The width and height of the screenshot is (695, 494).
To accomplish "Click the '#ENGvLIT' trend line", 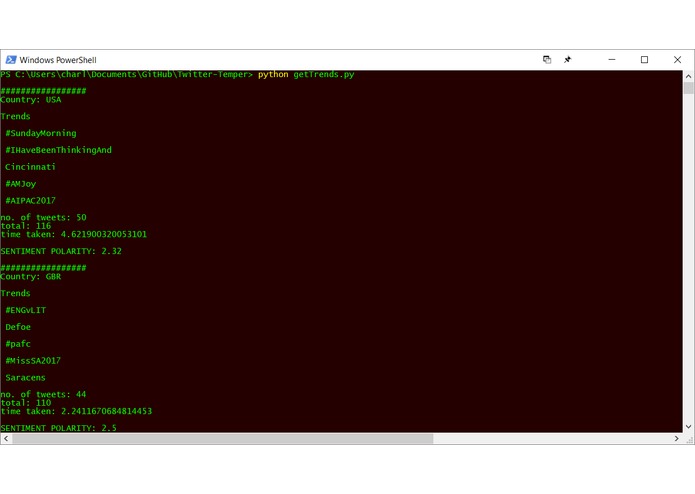I will point(26,310).
